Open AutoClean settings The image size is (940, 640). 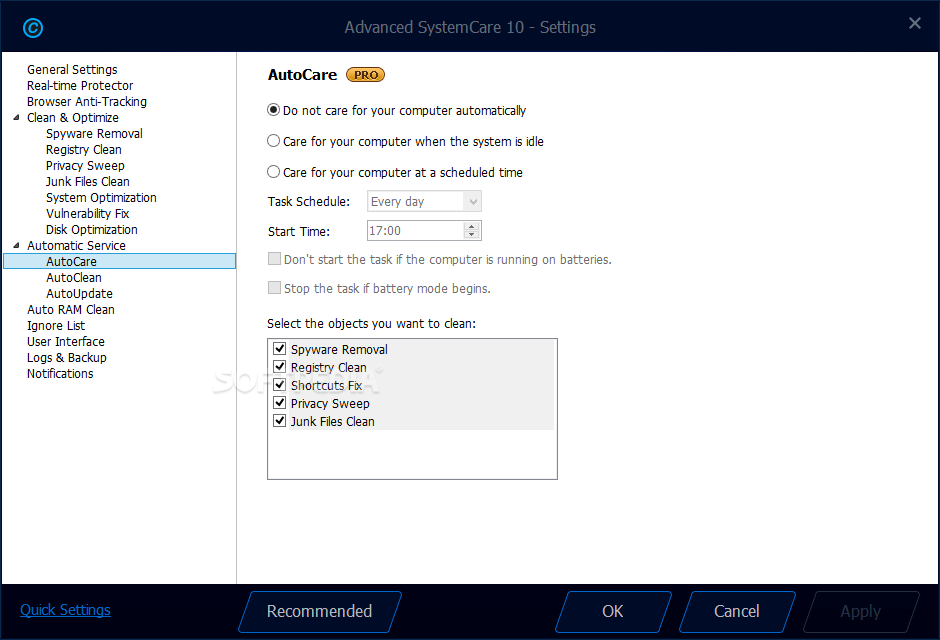coord(74,277)
